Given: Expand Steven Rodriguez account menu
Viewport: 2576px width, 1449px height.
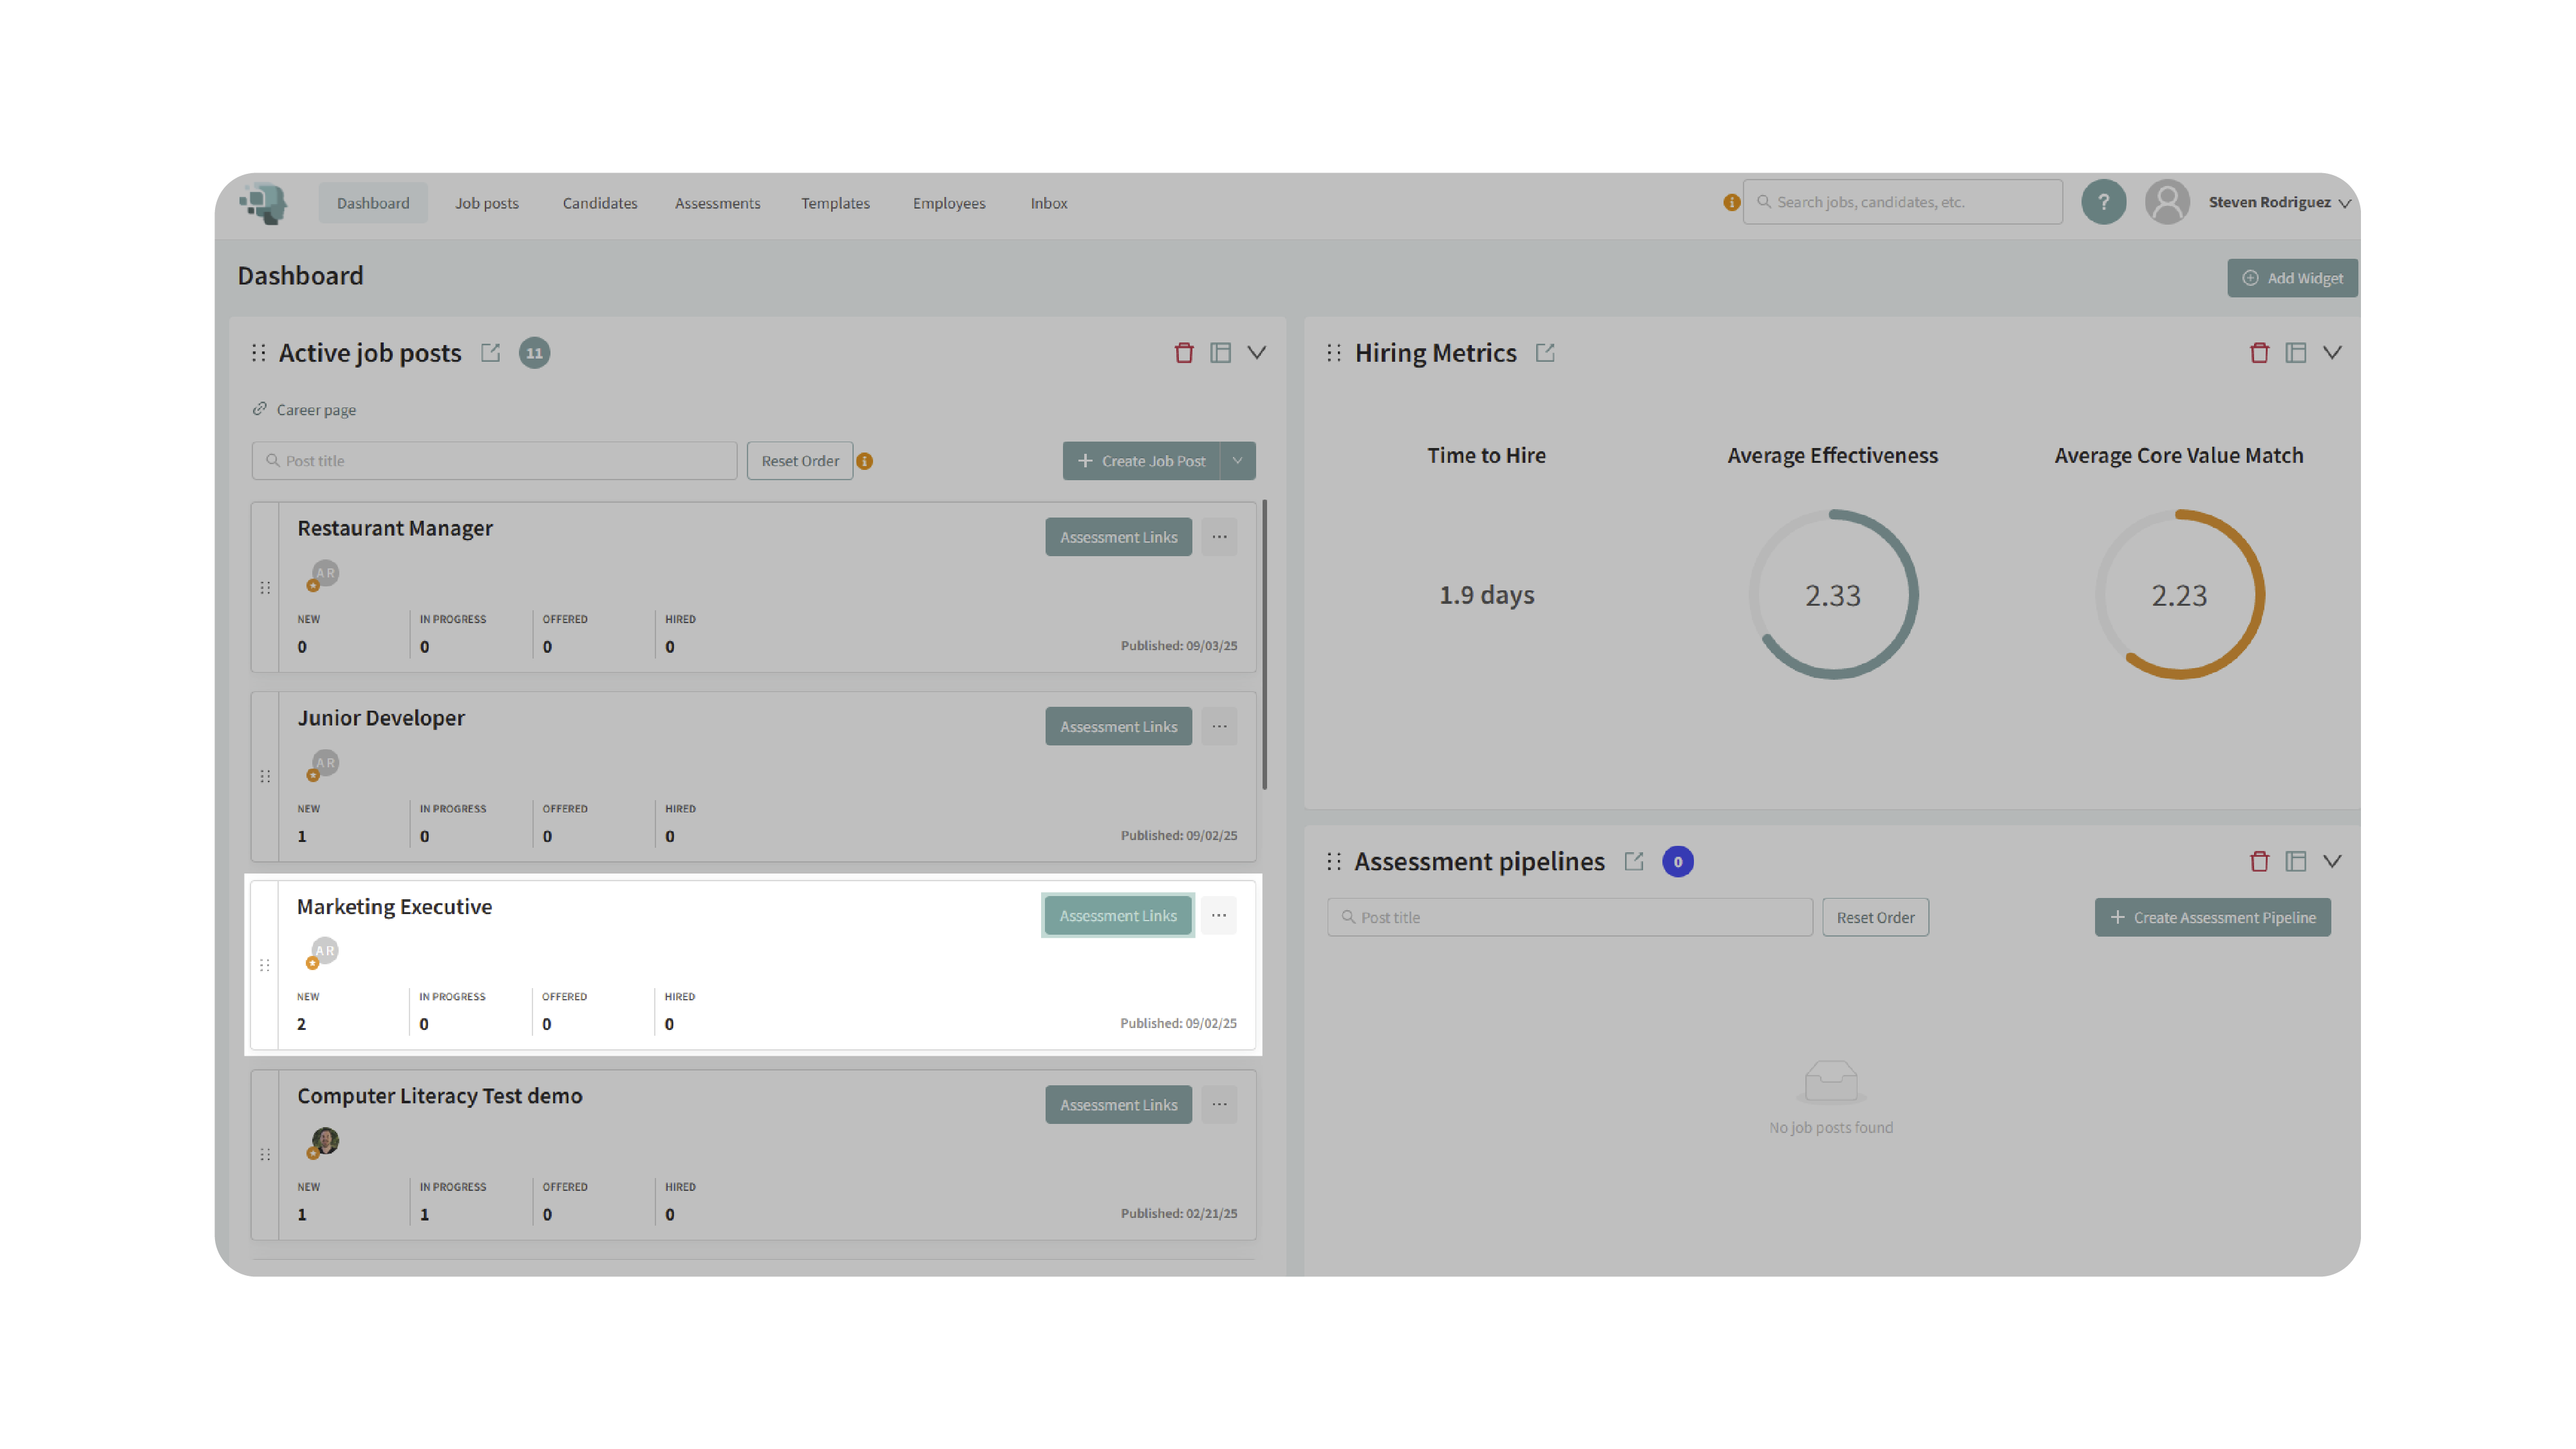Looking at the screenshot, I should (x=2344, y=203).
